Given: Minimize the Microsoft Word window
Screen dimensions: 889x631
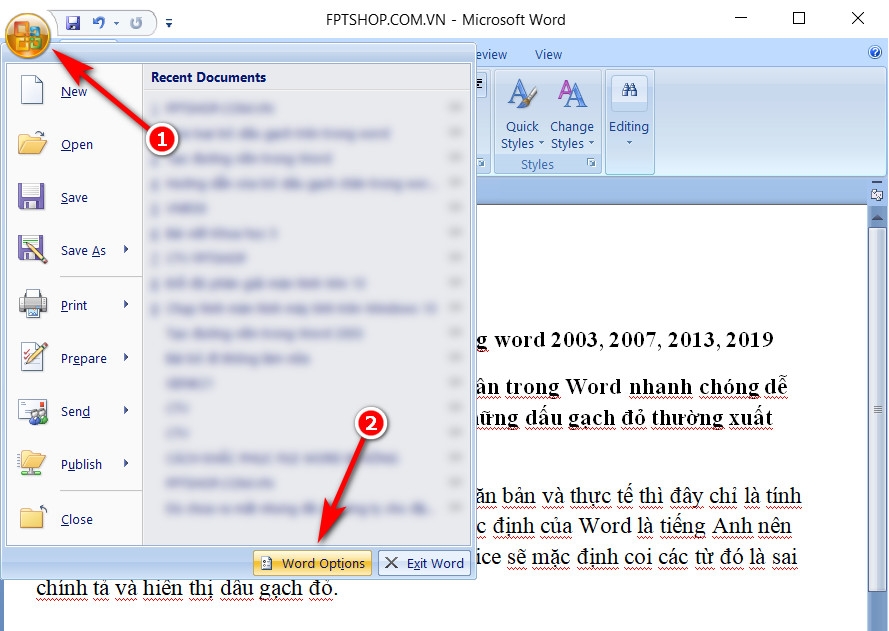Looking at the screenshot, I should [x=740, y=18].
